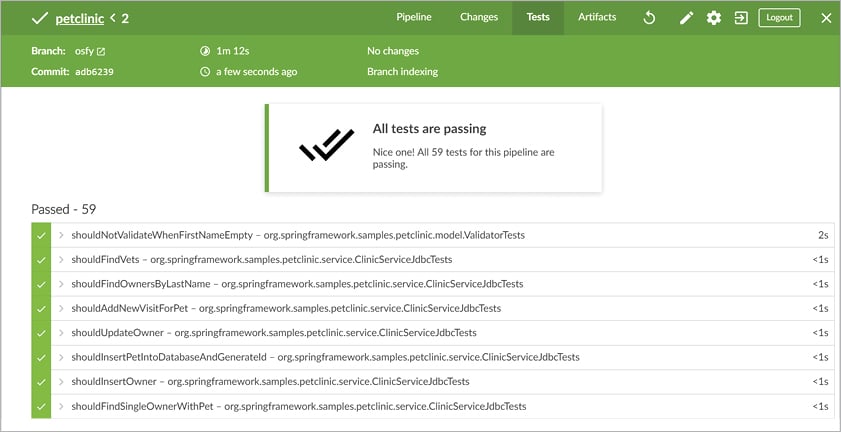Open the pipeline editor pencil icon
Image resolution: width=841 pixels, height=432 pixels.
[x=686, y=18]
